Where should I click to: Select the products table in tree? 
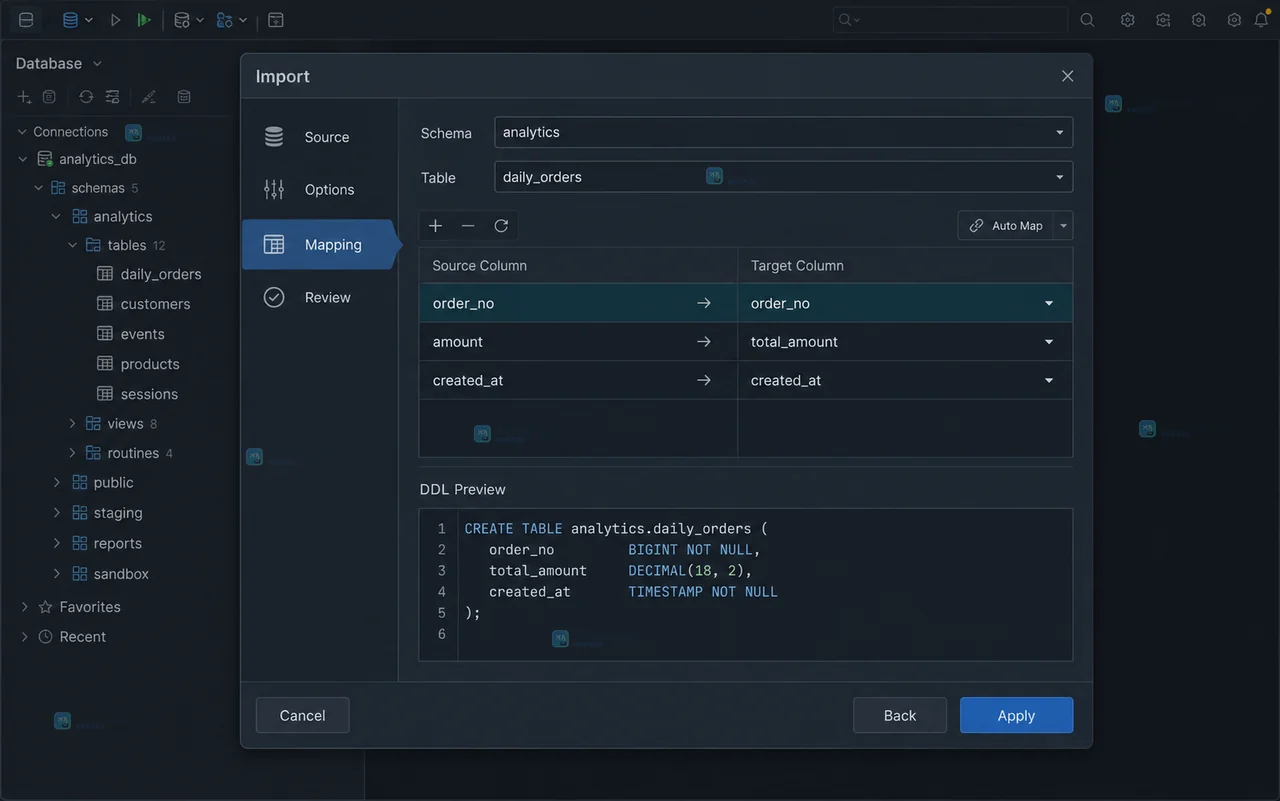click(x=150, y=364)
